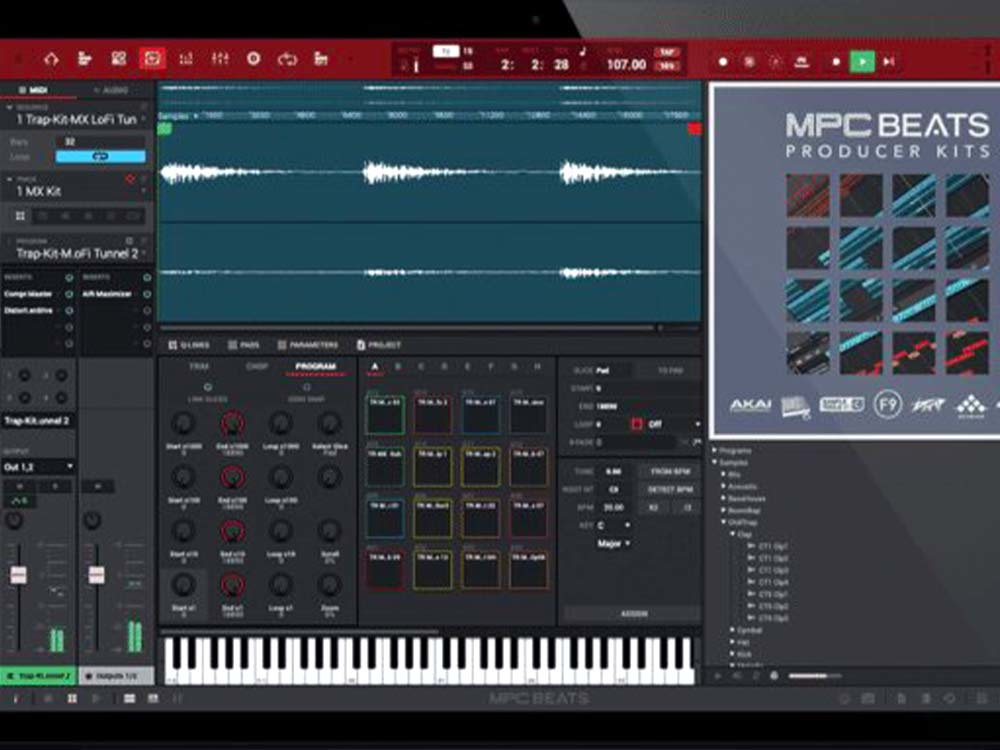Click the top-left green-outlined pad
Image resolution: width=1000 pixels, height=750 pixels.
pos(385,415)
